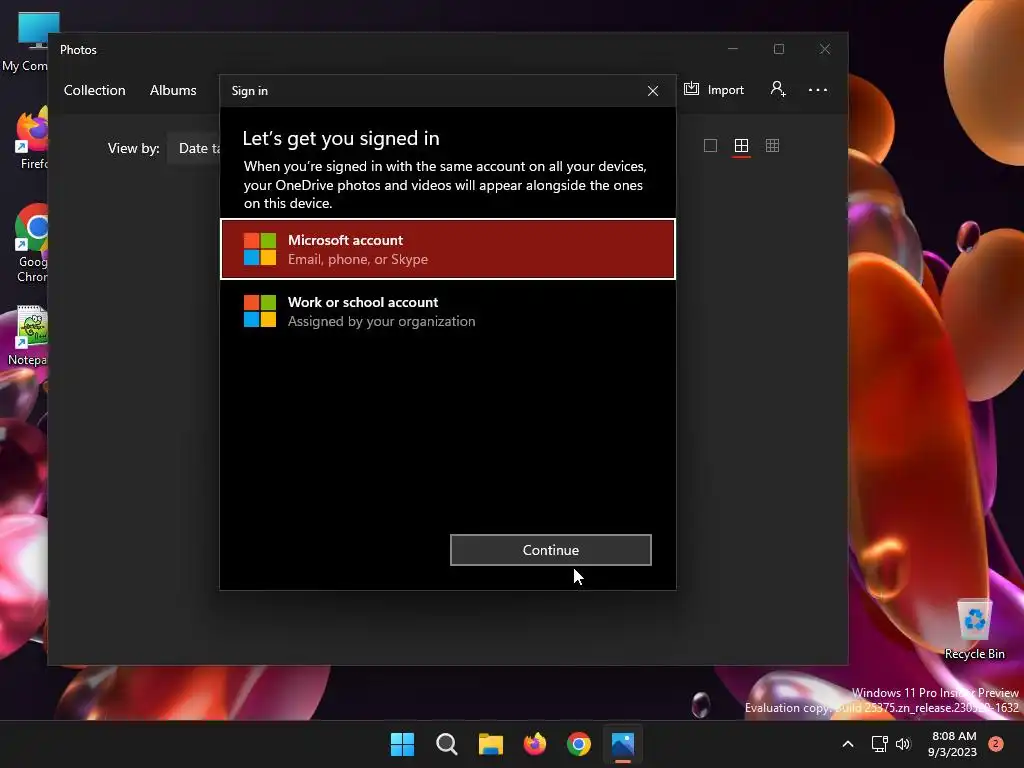This screenshot has height=768, width=1024.
Task: Open taskbar Search
Action: tap(447, 744)
